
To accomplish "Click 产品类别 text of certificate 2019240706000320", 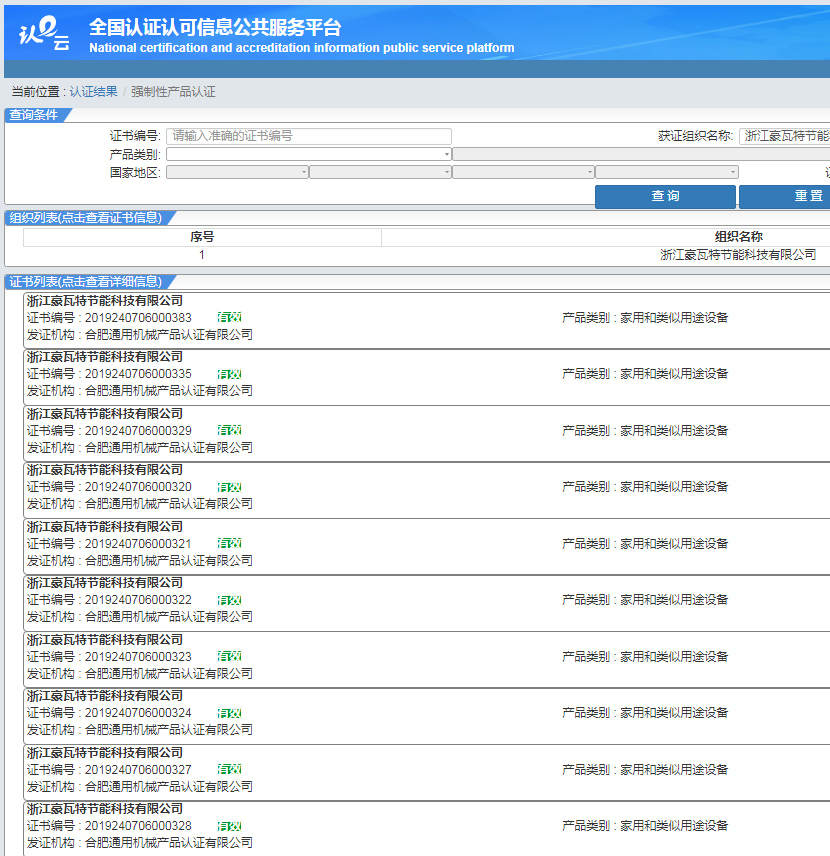I will pyautogui.click(x=645, y=487).
